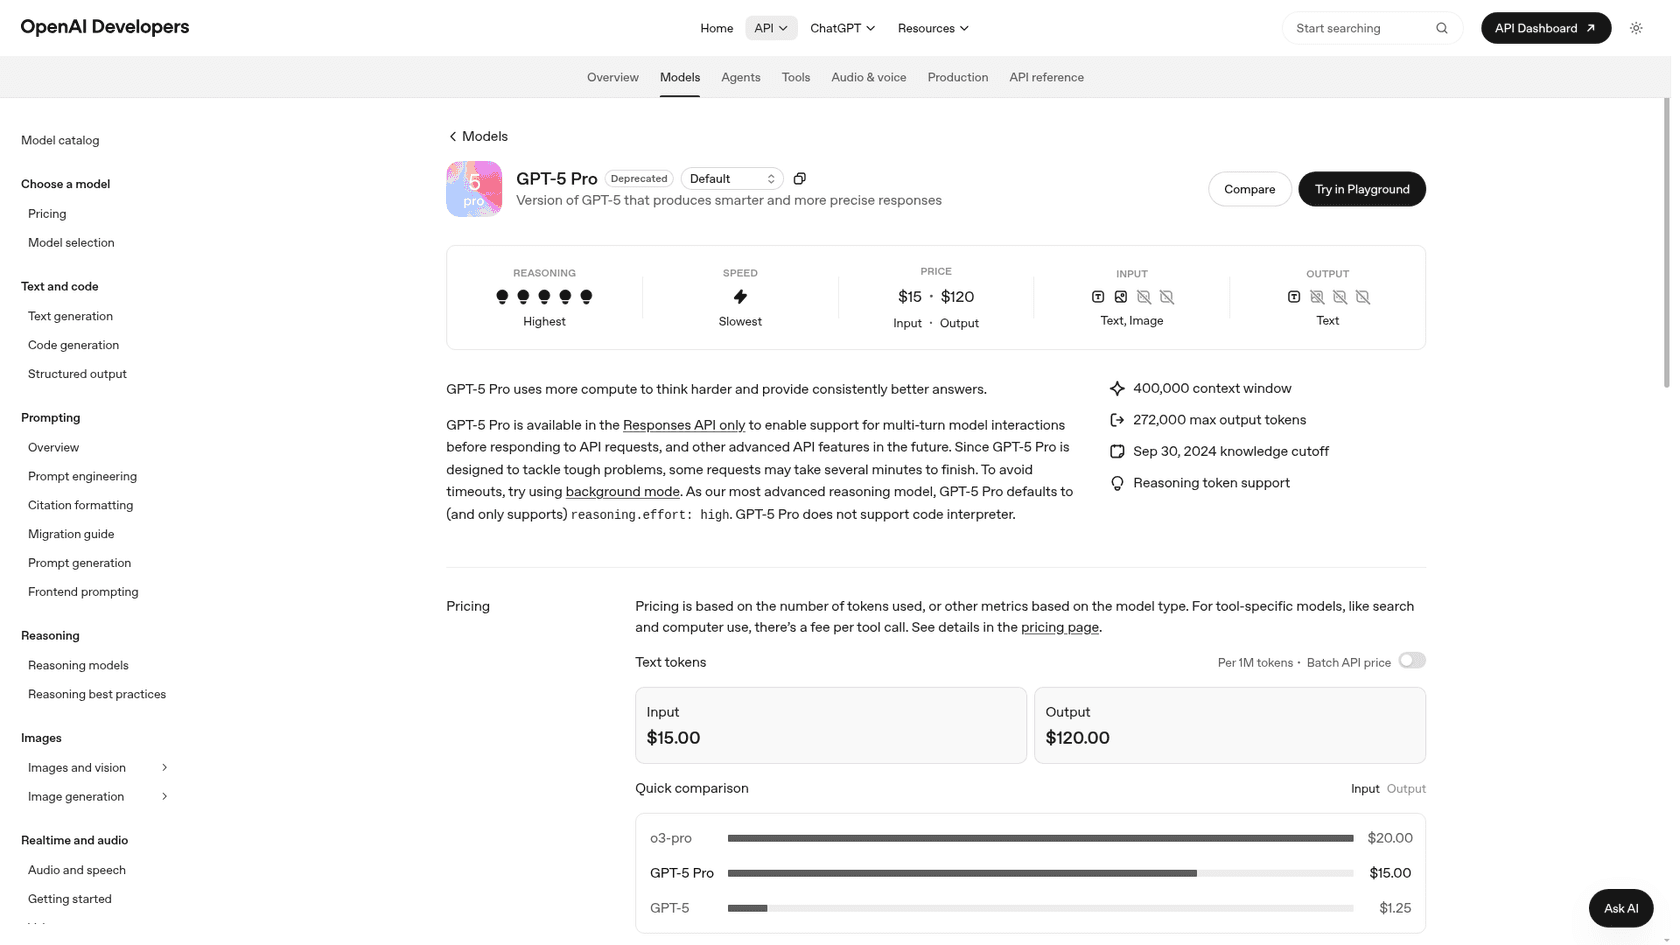Image resolution: width=1680 pixels, height=945 pixels.
Task: Click the back chevron beside Models
Action: [453, 136]
